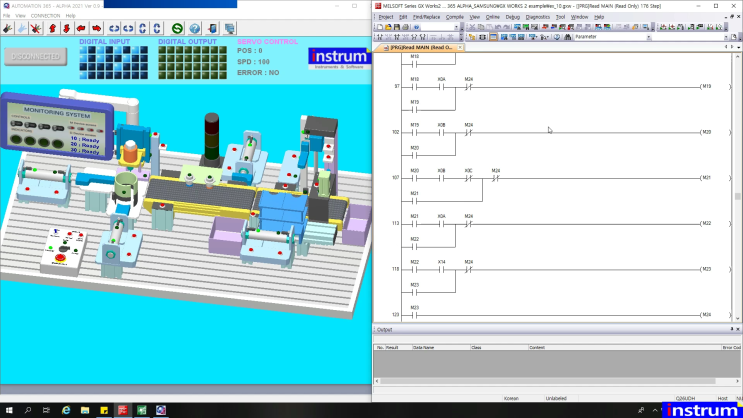This screenshot has height=418, width=743.
Task: Open Internet Explorer from the taskbar
Action: click(66, 410)
